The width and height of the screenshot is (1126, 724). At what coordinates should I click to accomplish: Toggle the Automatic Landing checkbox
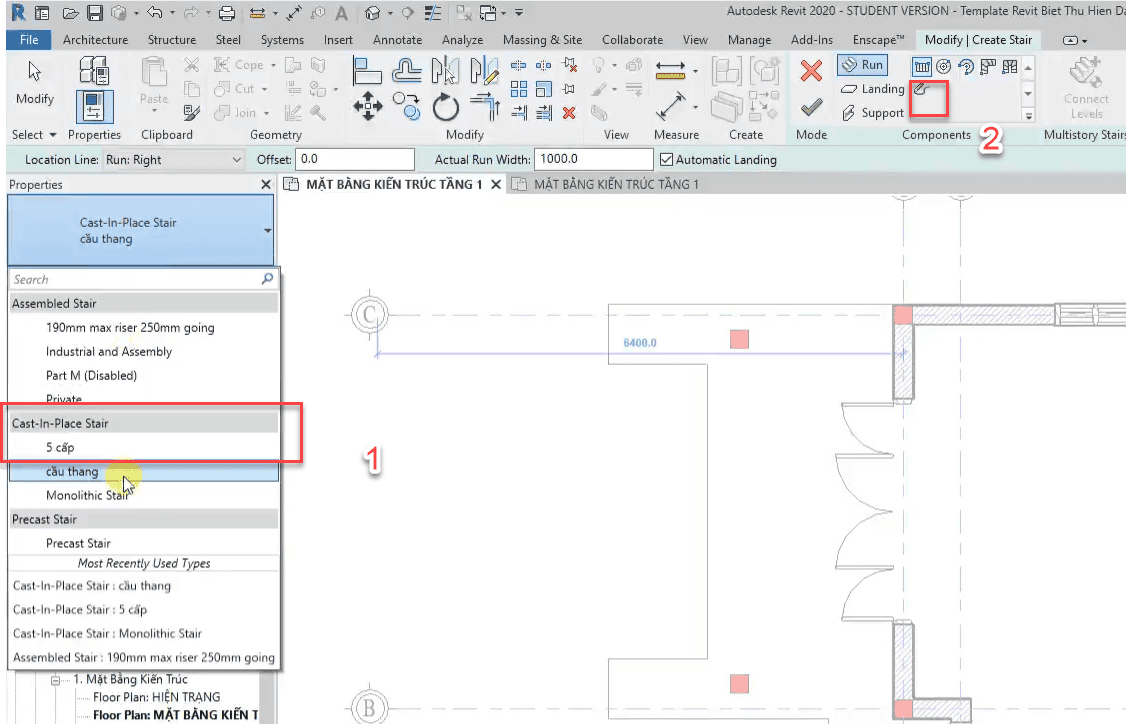tap(666, 159)
